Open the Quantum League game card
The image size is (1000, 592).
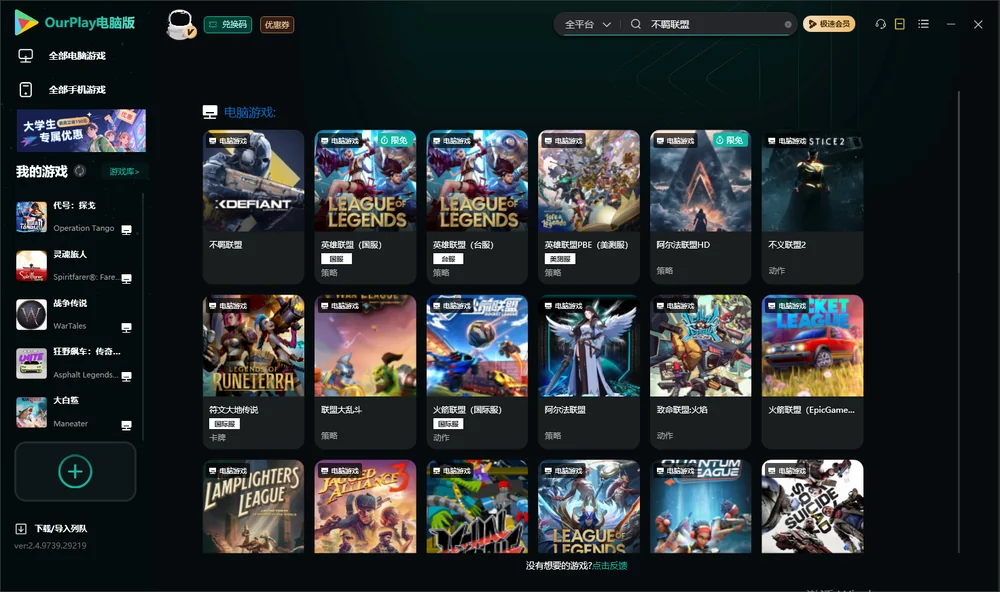tap(700, 507)
